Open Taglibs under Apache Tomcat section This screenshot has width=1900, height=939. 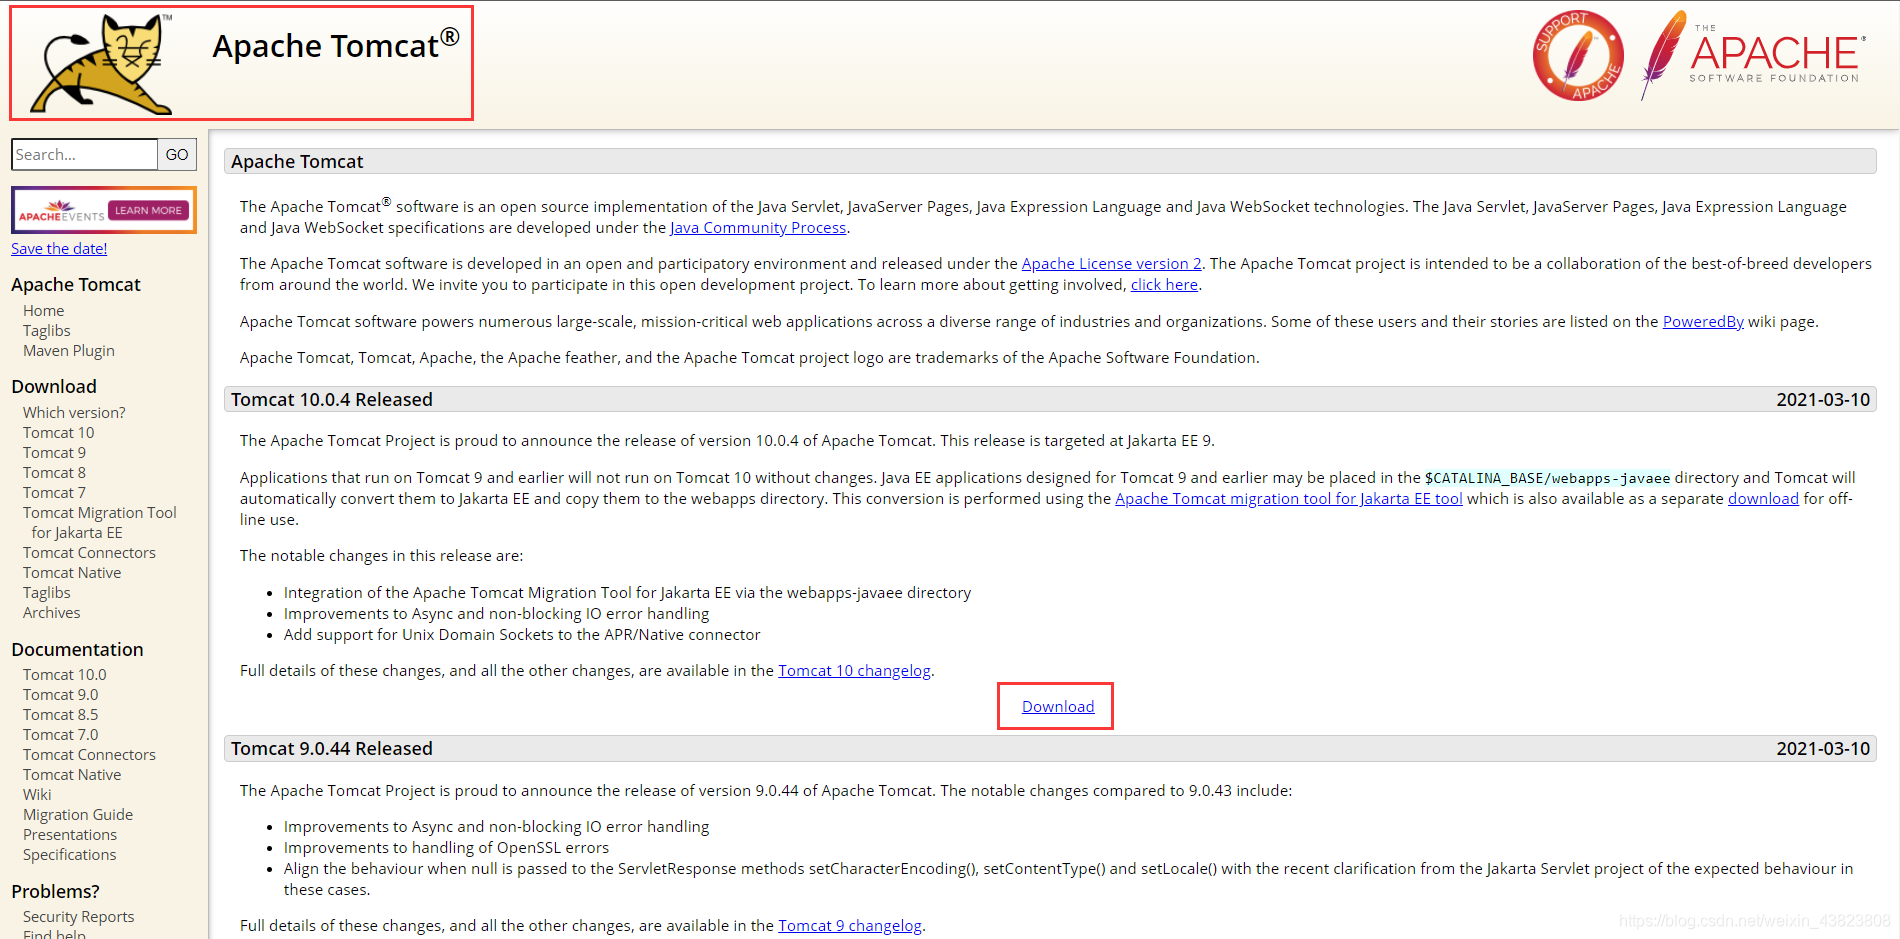[x=47, y=331]
